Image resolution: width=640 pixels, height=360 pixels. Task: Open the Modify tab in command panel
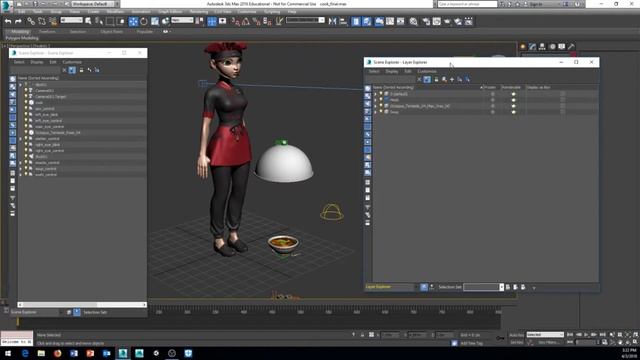click(x=532, y=47)
